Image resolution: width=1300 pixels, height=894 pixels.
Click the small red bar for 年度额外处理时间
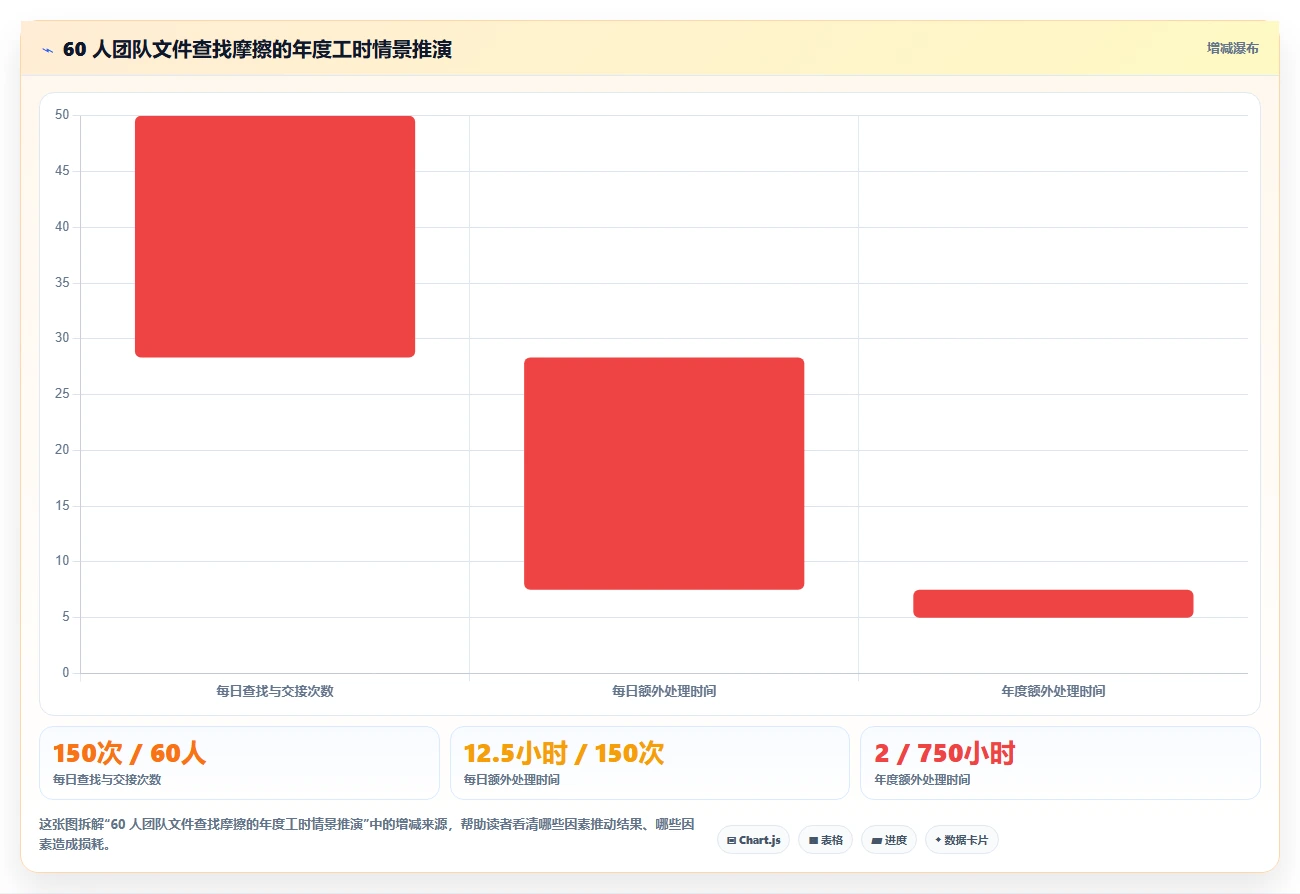(1053, 604)
